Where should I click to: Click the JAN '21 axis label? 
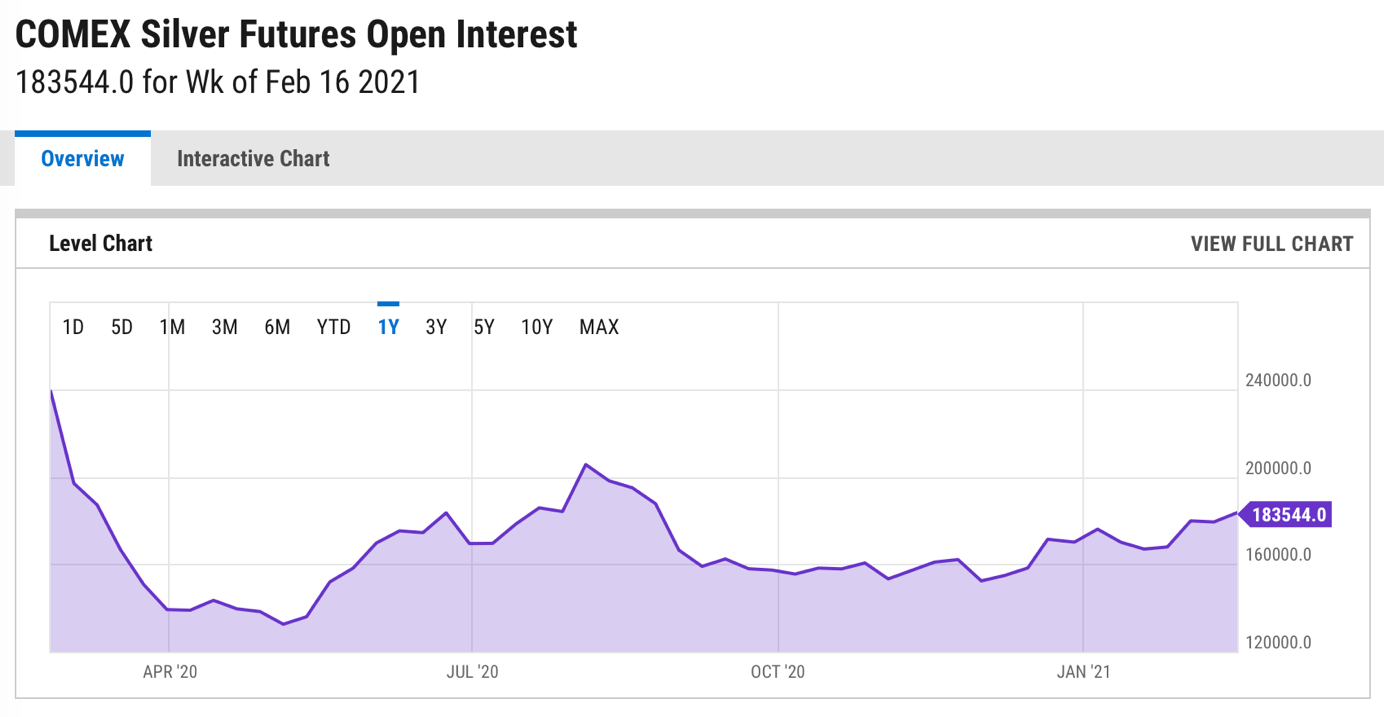(1084, 672)
